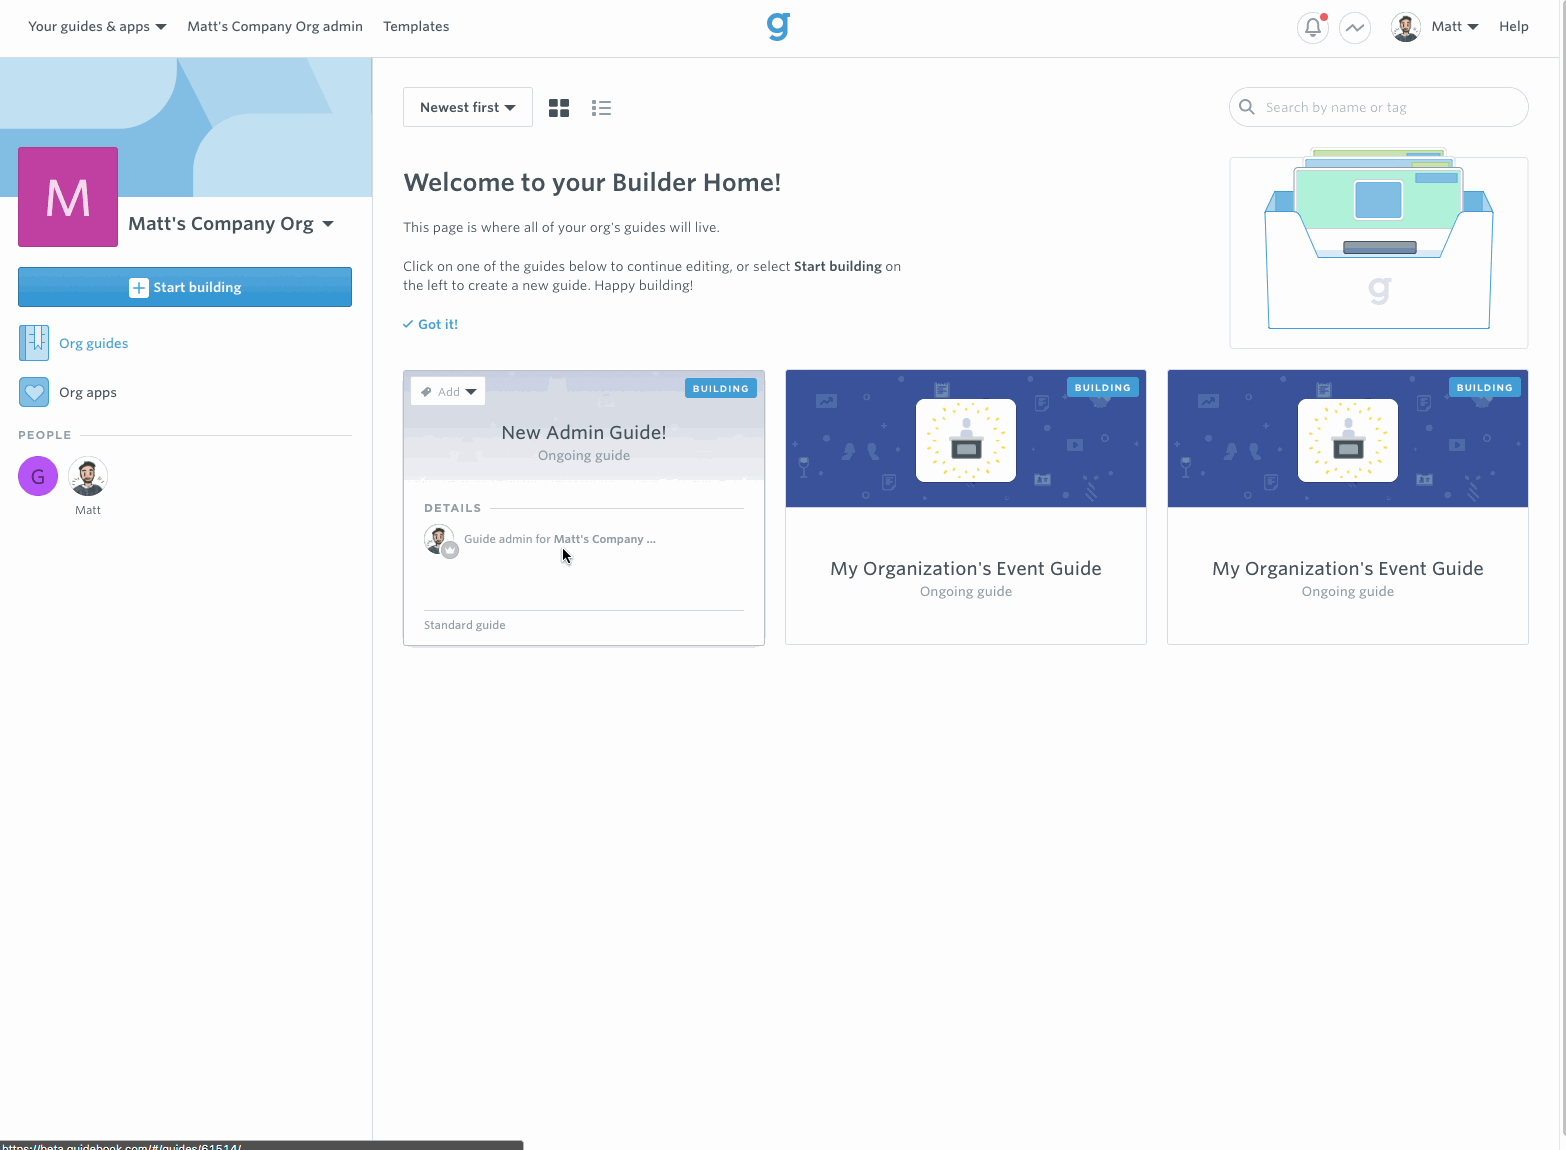Open the Templates menu item
Image resolution: width=1566 pixels, height=1150 pixels.
[x=416, y=26]
